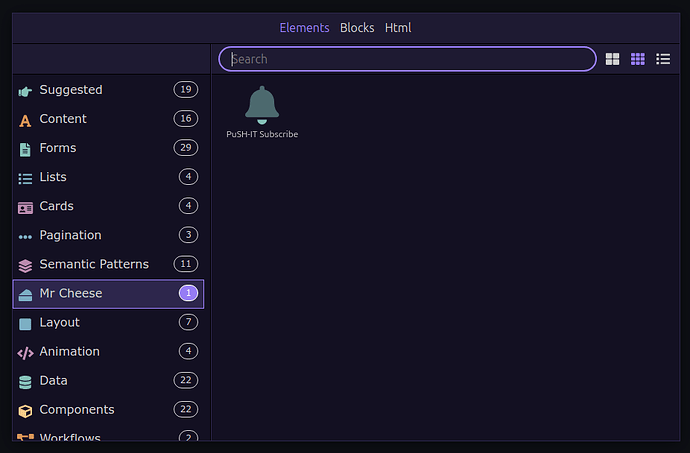
Task: Select the Lists category
Action: coord(108,177)
